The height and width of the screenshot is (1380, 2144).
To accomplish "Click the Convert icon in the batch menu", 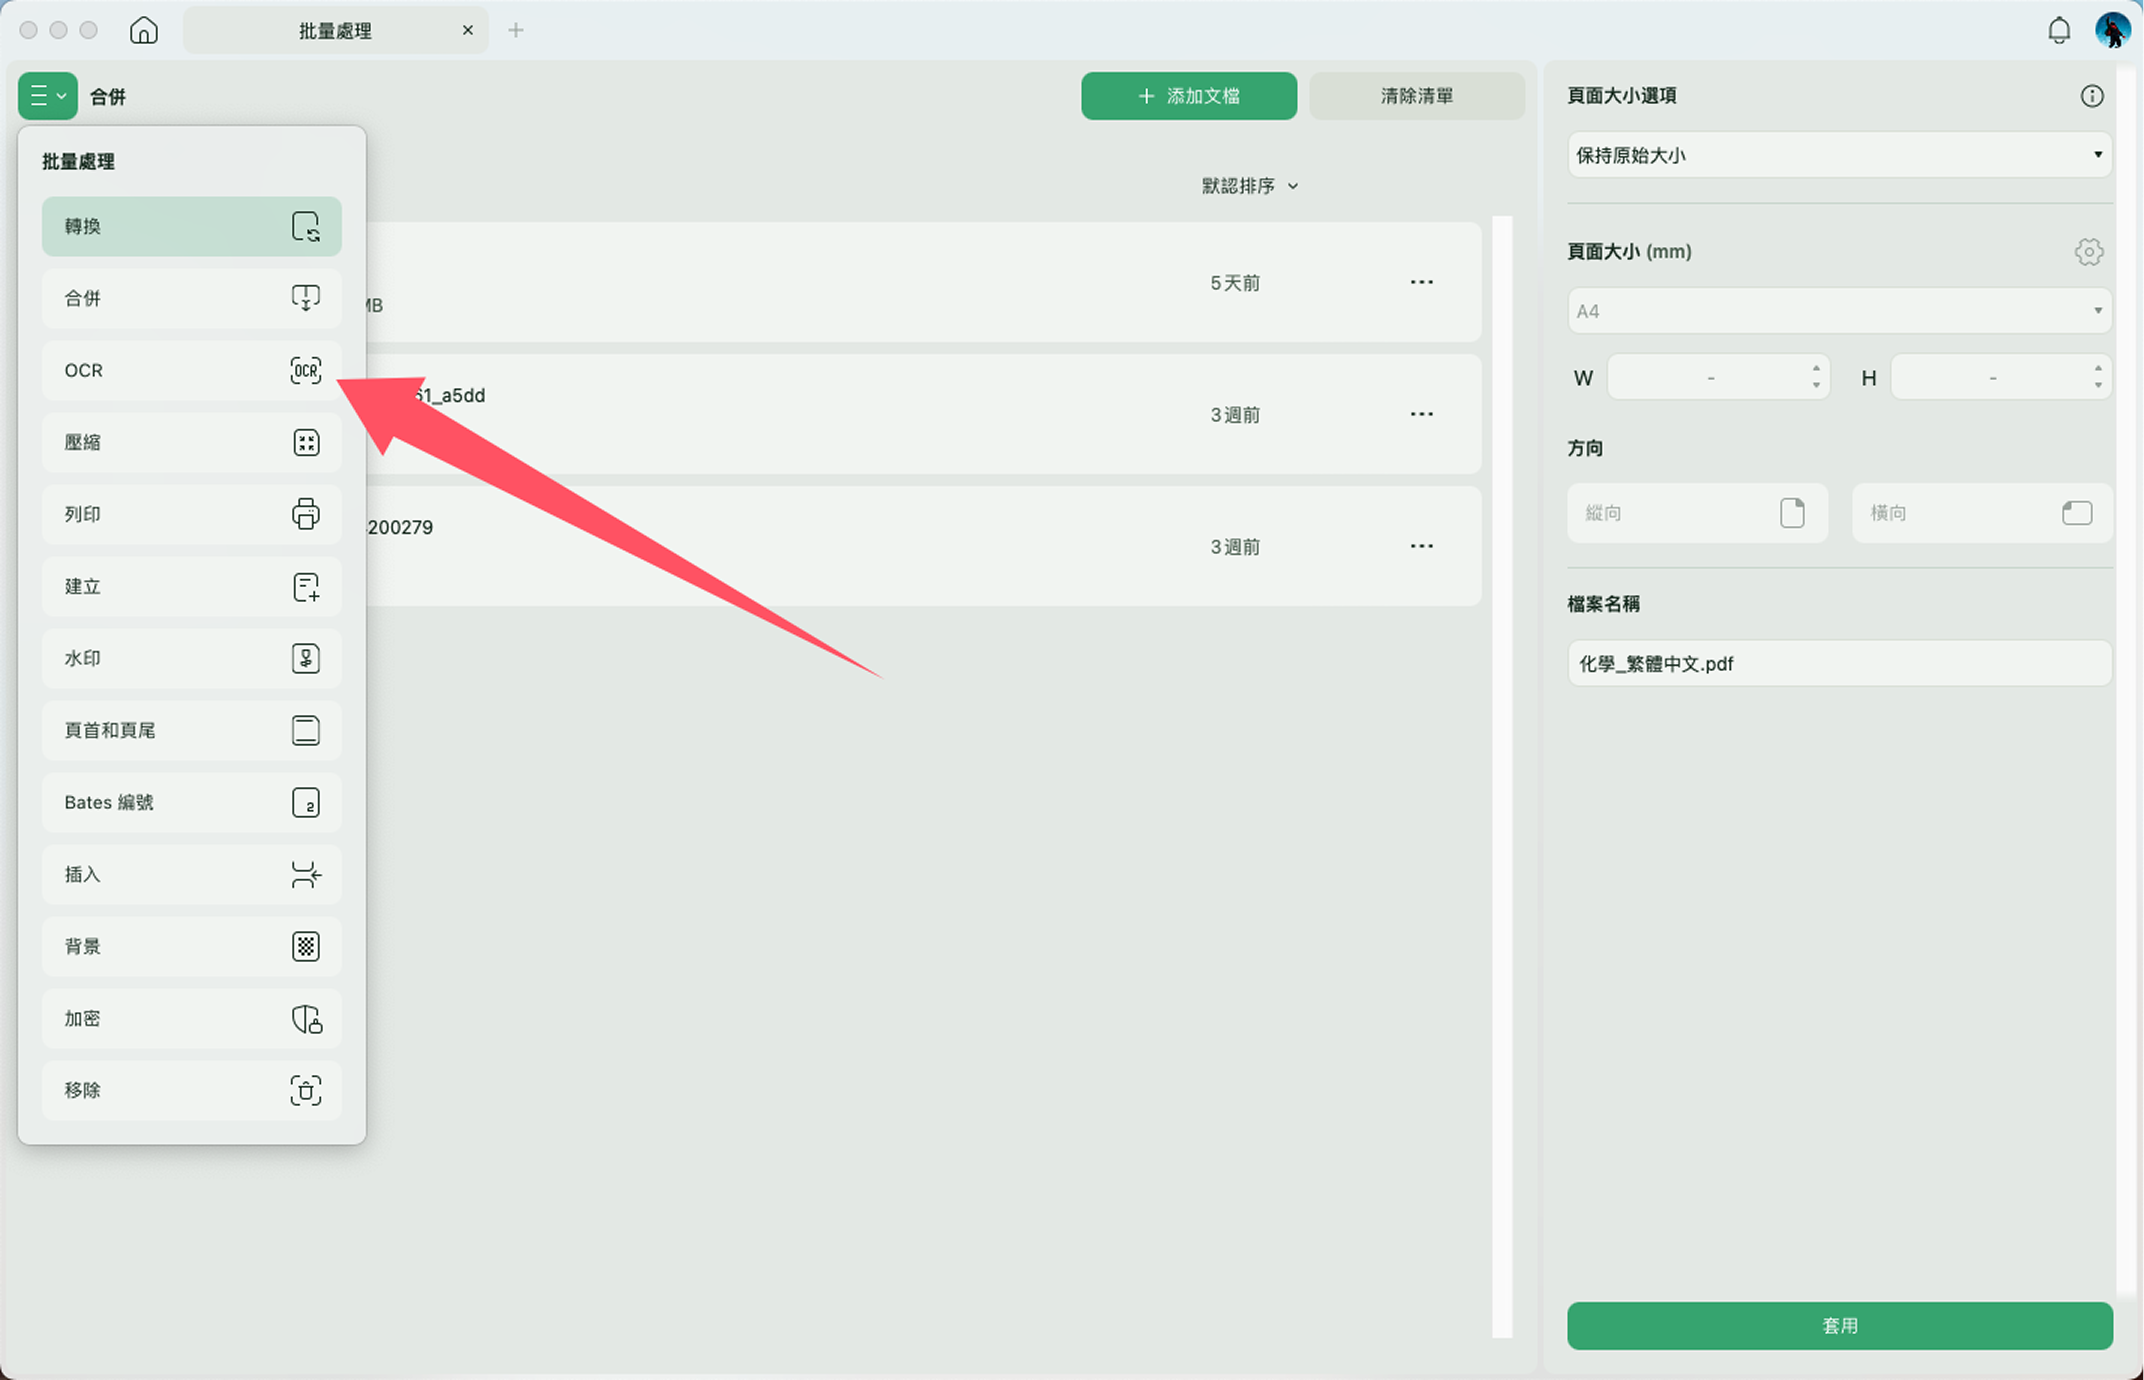I will point(306,226).
